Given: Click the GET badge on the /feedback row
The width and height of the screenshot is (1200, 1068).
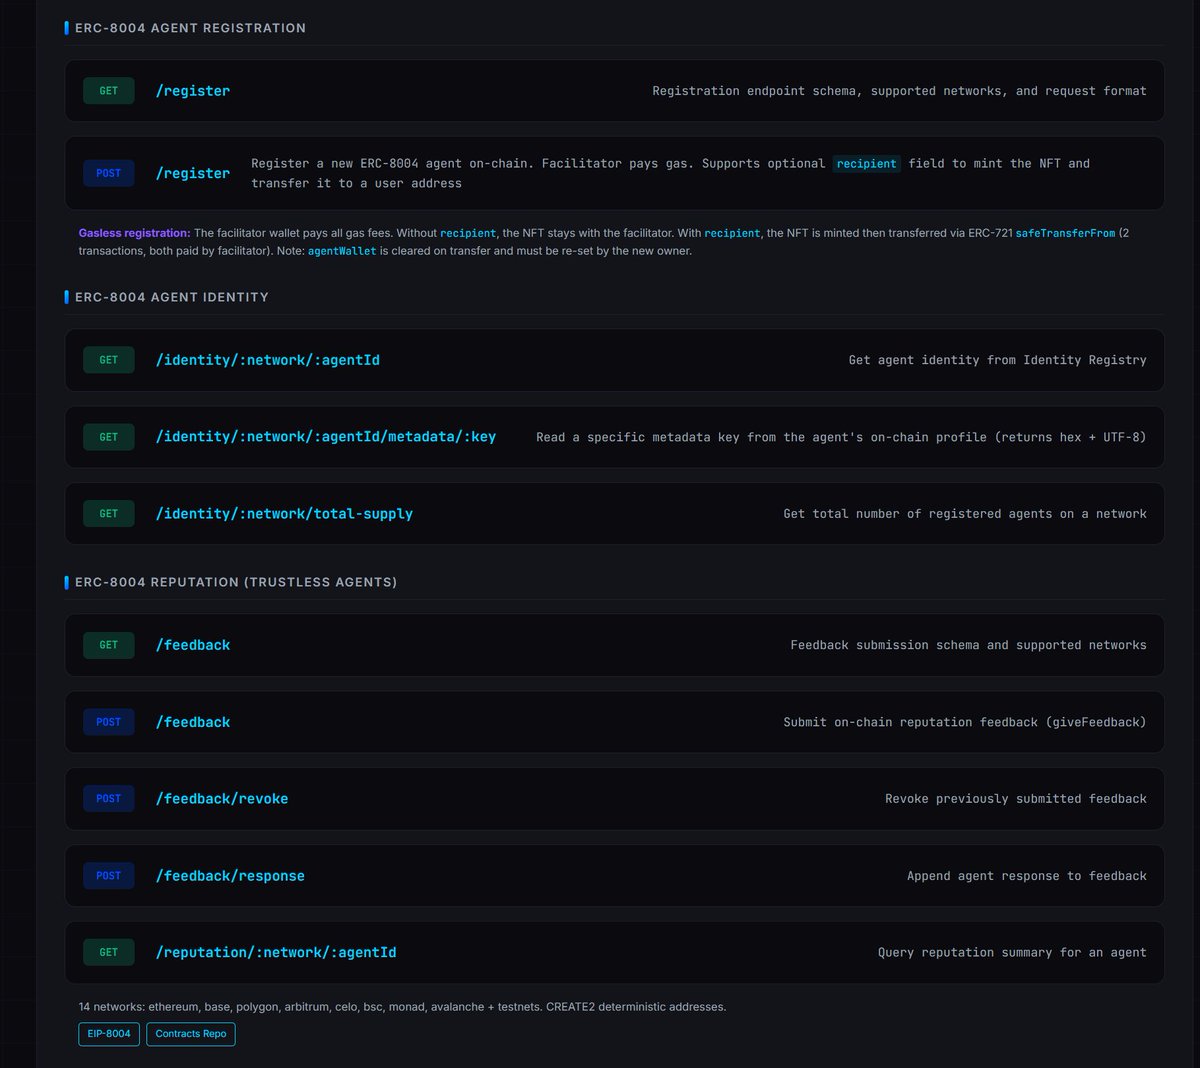Looking at the screenshot, I should [x=109, y=646].
